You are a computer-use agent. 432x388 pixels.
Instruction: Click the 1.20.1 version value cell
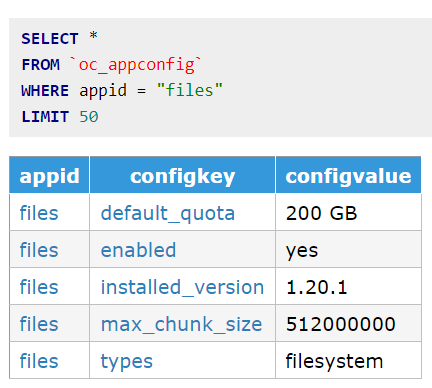348,286
